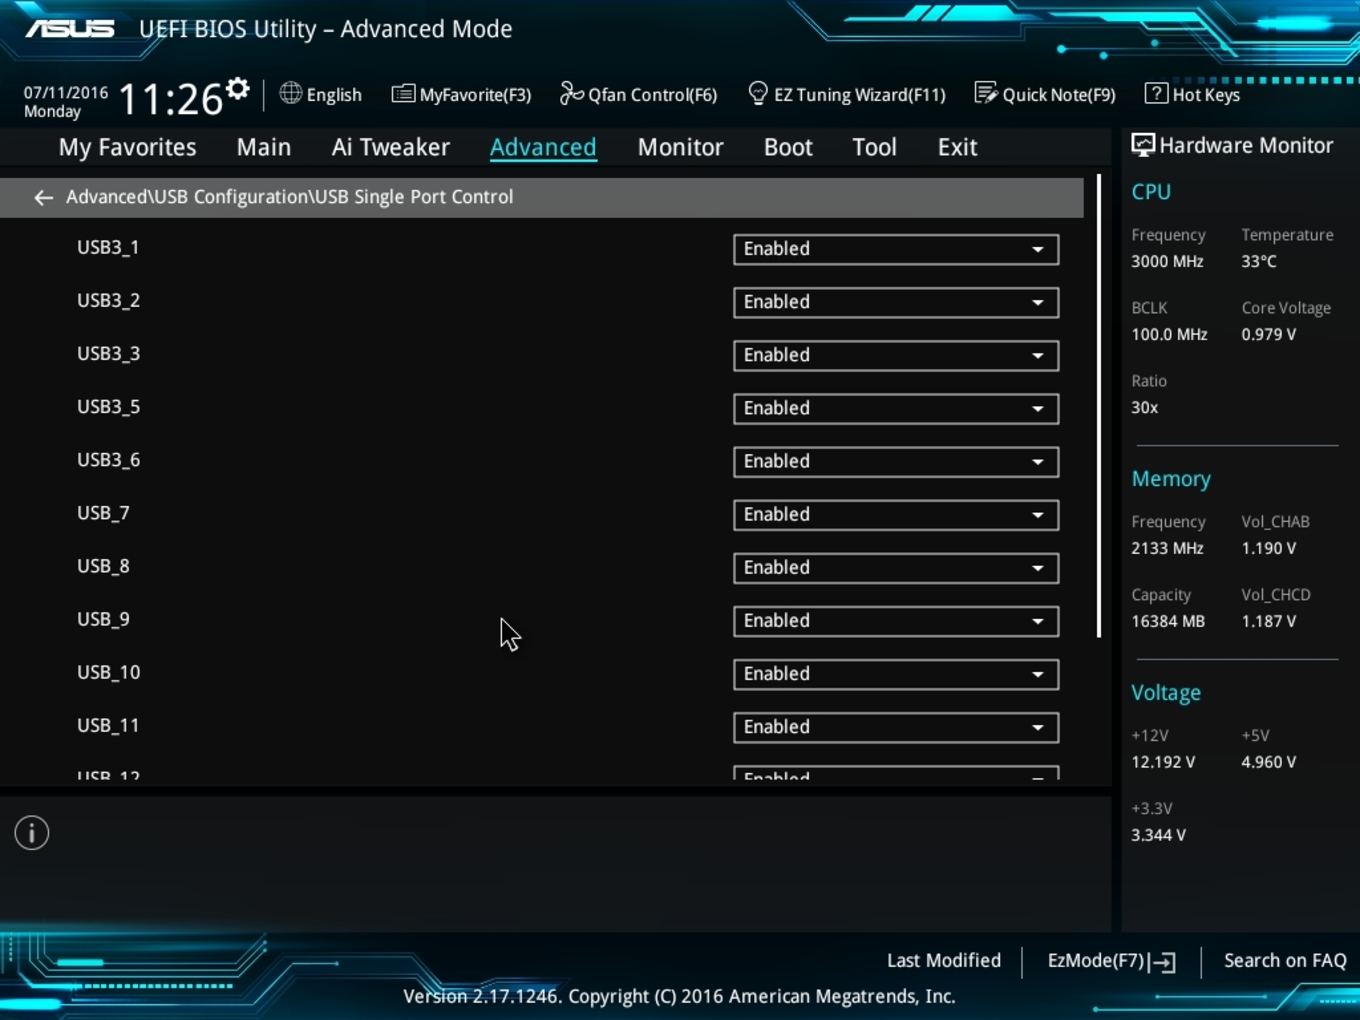Select the USB_9 row label
The height and width of the screenshot is (1020, 1360).
pyautogui.click(x=103, y=619)
